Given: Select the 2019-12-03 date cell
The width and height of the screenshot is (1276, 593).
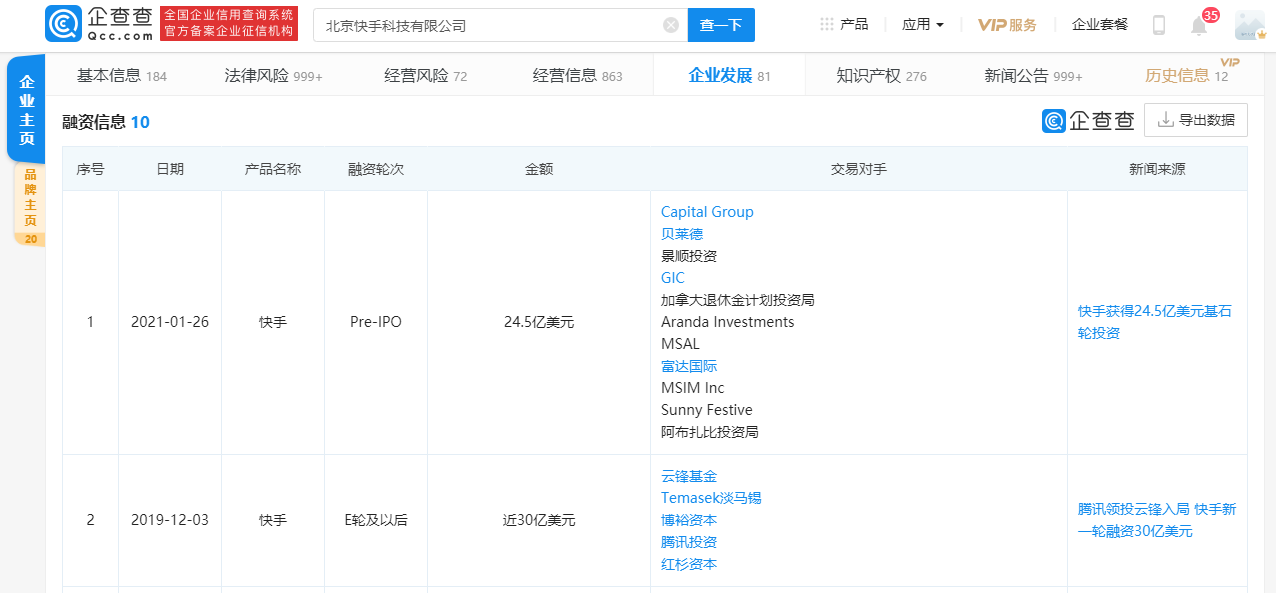Looking at the screenshot, I should (170, 520).
